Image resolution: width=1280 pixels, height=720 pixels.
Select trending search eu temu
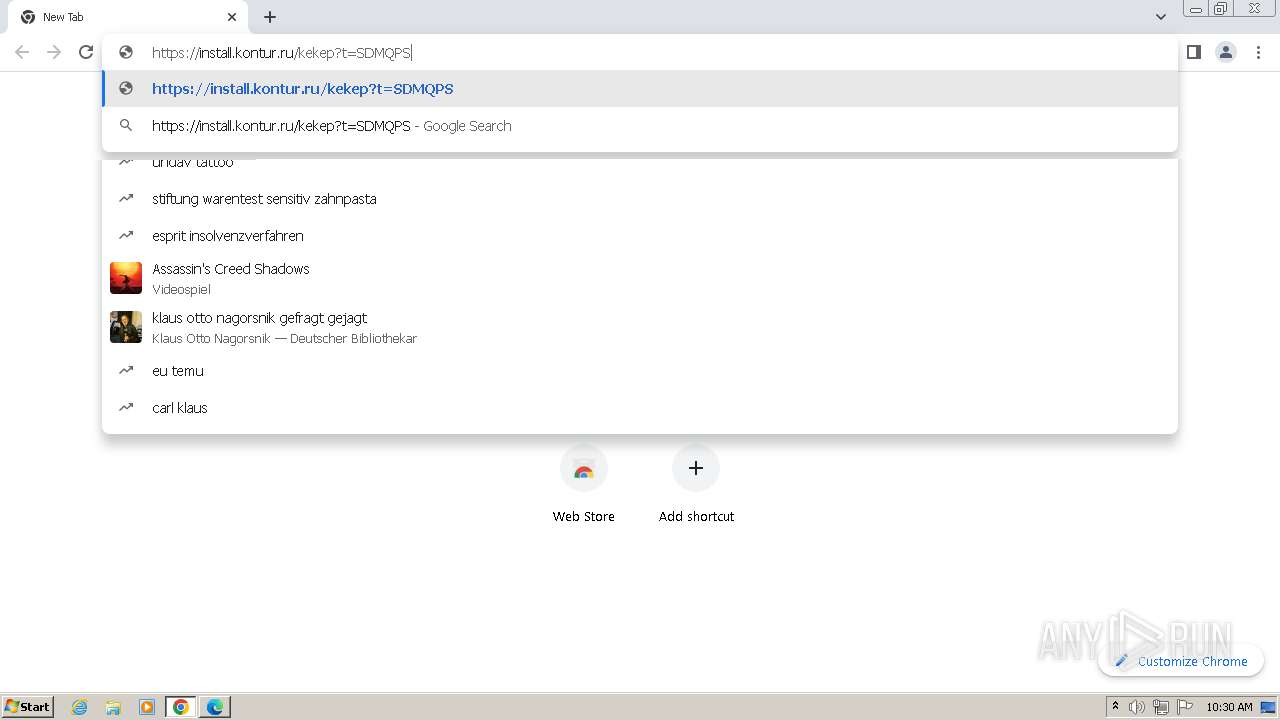(640, 371)
